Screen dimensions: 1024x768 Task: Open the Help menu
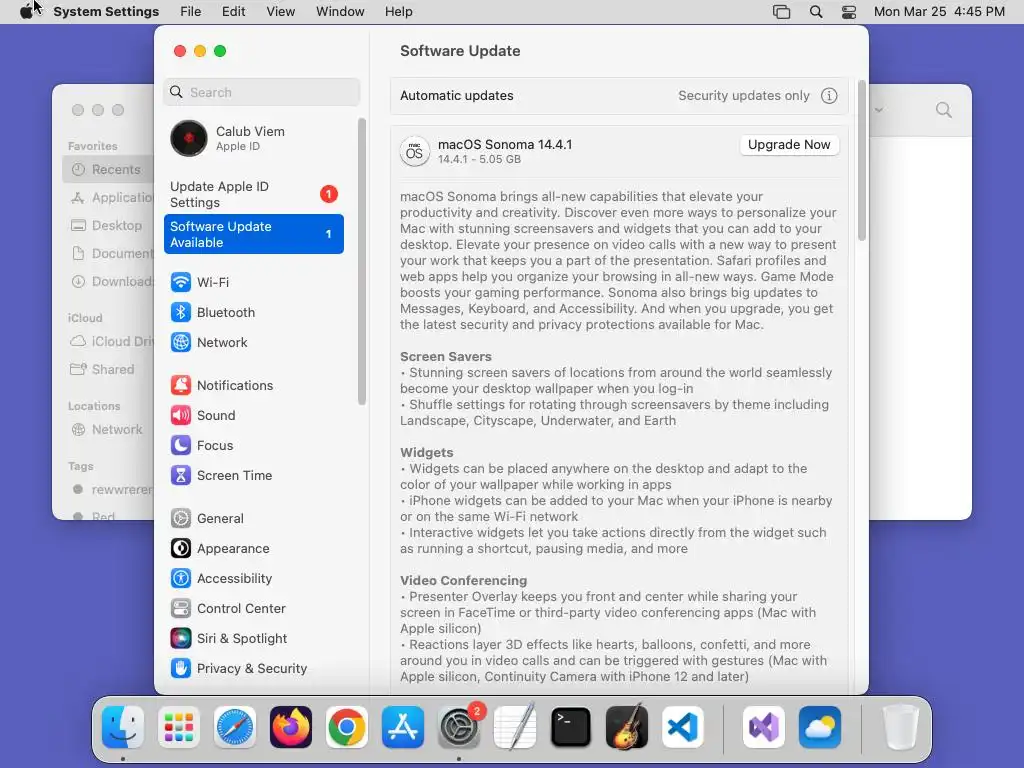(x=398, y=12)
